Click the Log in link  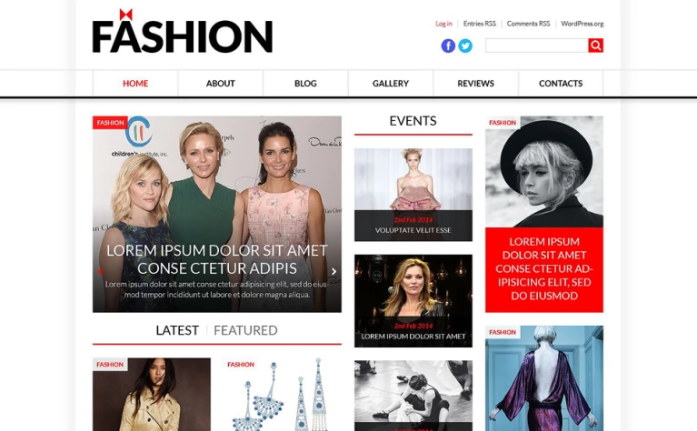443,24
